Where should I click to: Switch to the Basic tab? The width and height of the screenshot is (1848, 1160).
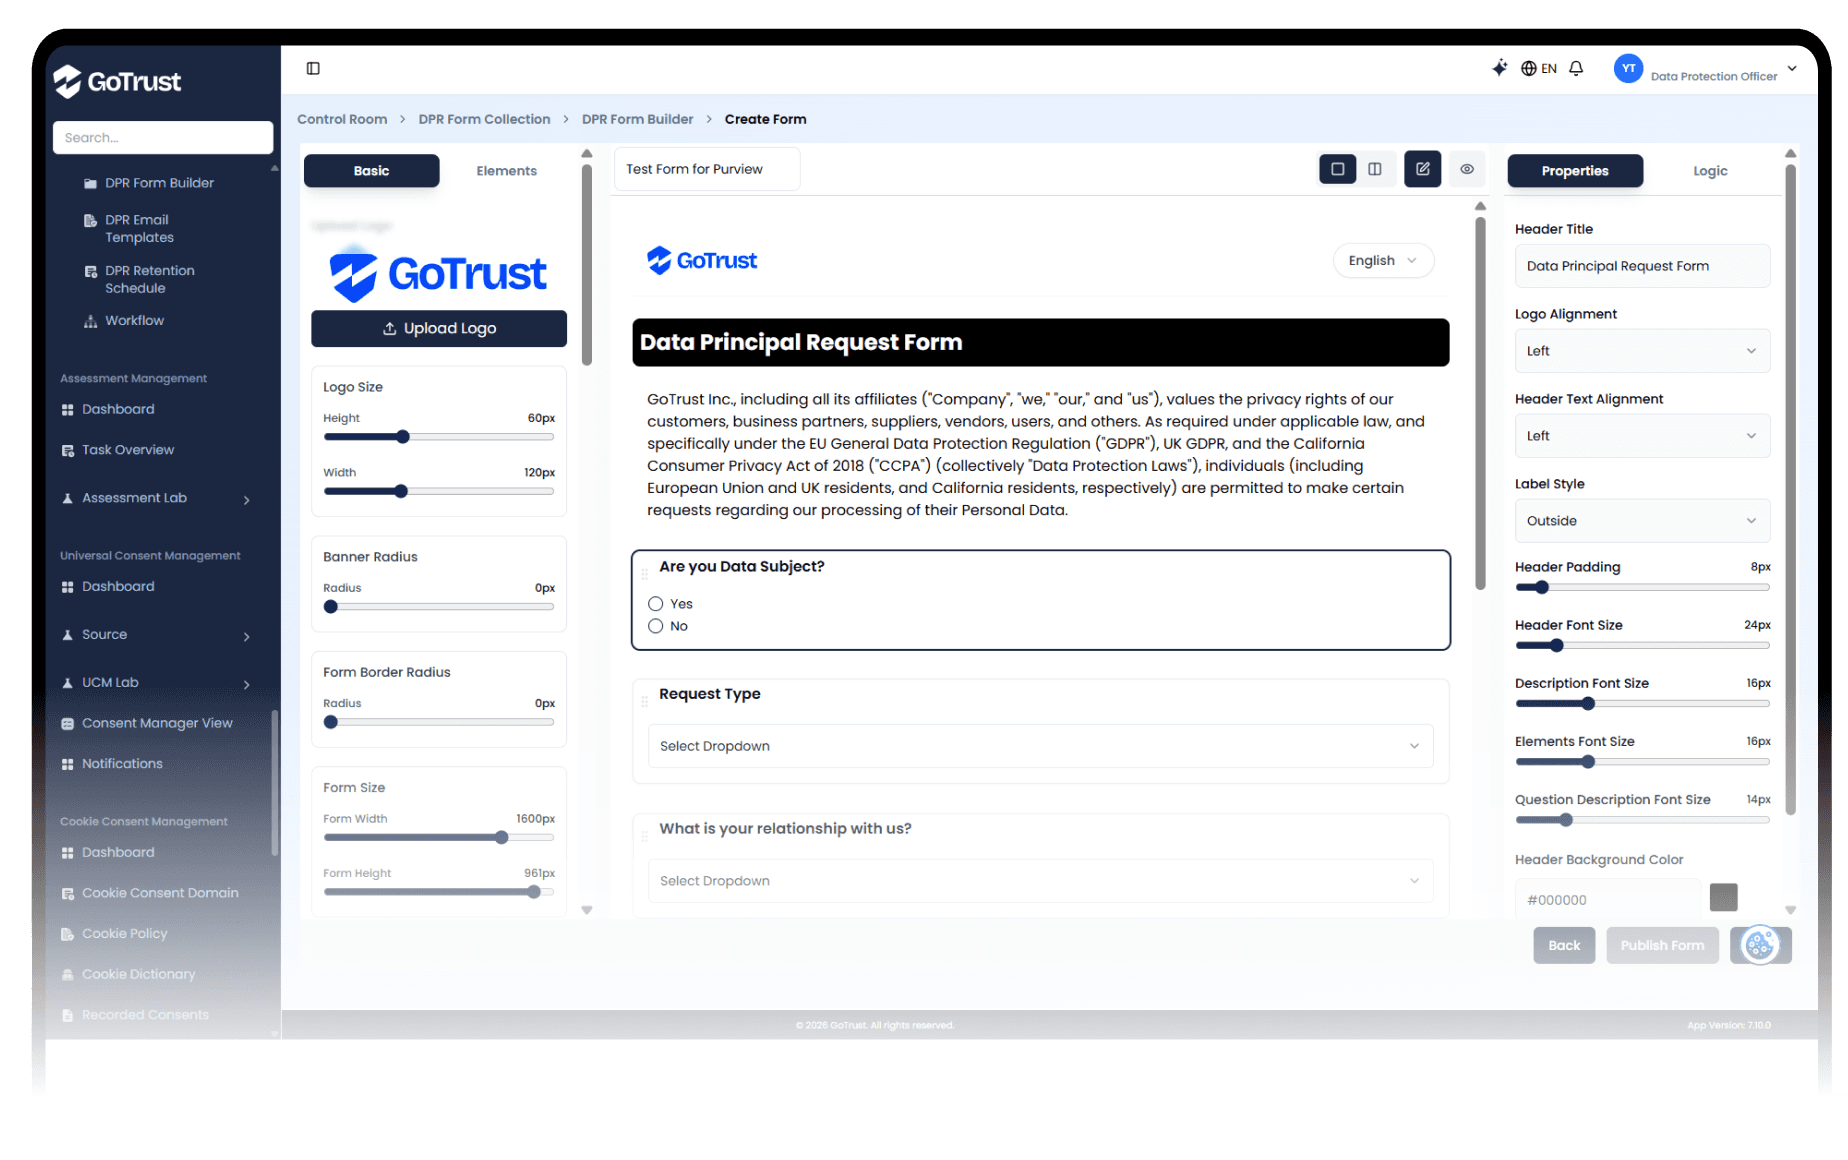[371, 171]
